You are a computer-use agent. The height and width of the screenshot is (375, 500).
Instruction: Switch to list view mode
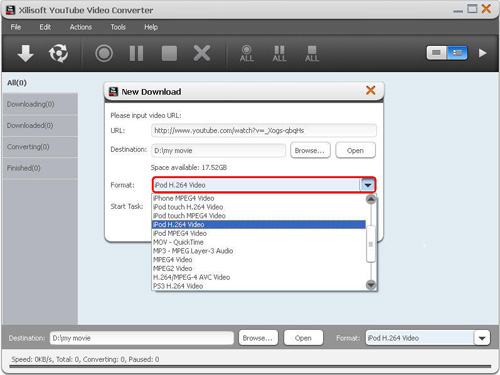tap(457, 53)
